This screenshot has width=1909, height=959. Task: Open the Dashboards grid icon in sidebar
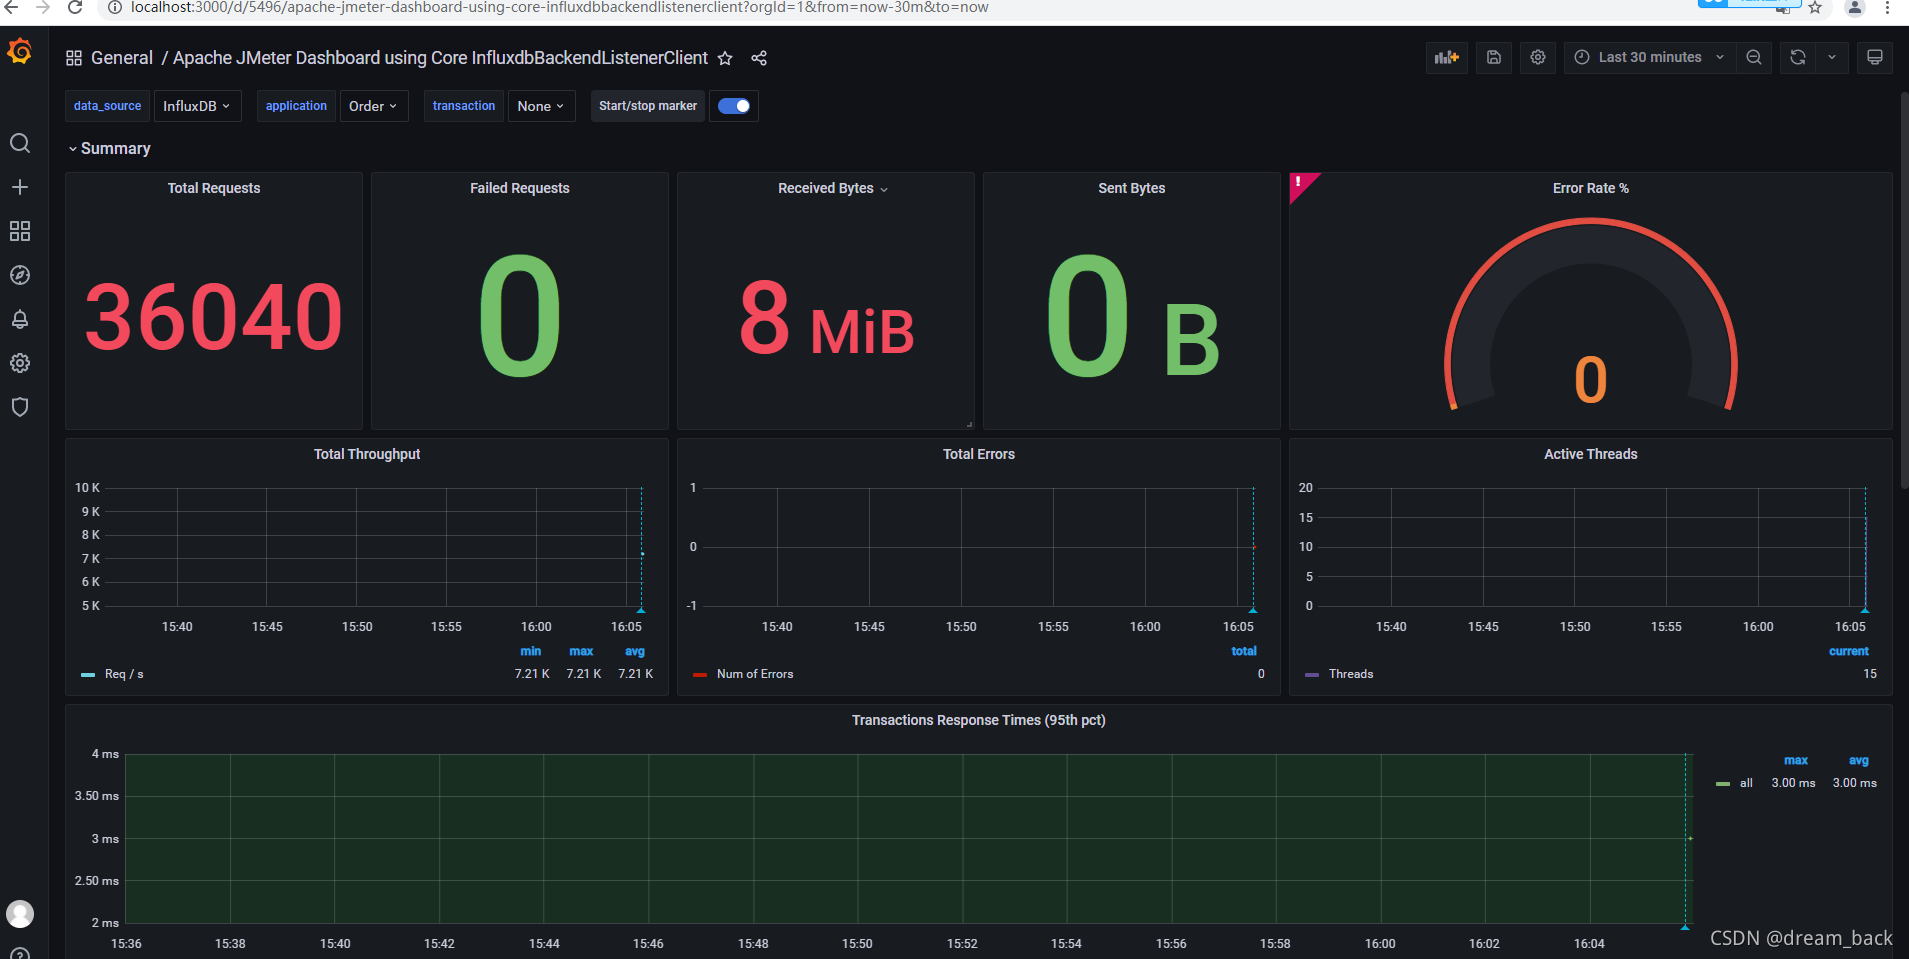pos(20,231)
